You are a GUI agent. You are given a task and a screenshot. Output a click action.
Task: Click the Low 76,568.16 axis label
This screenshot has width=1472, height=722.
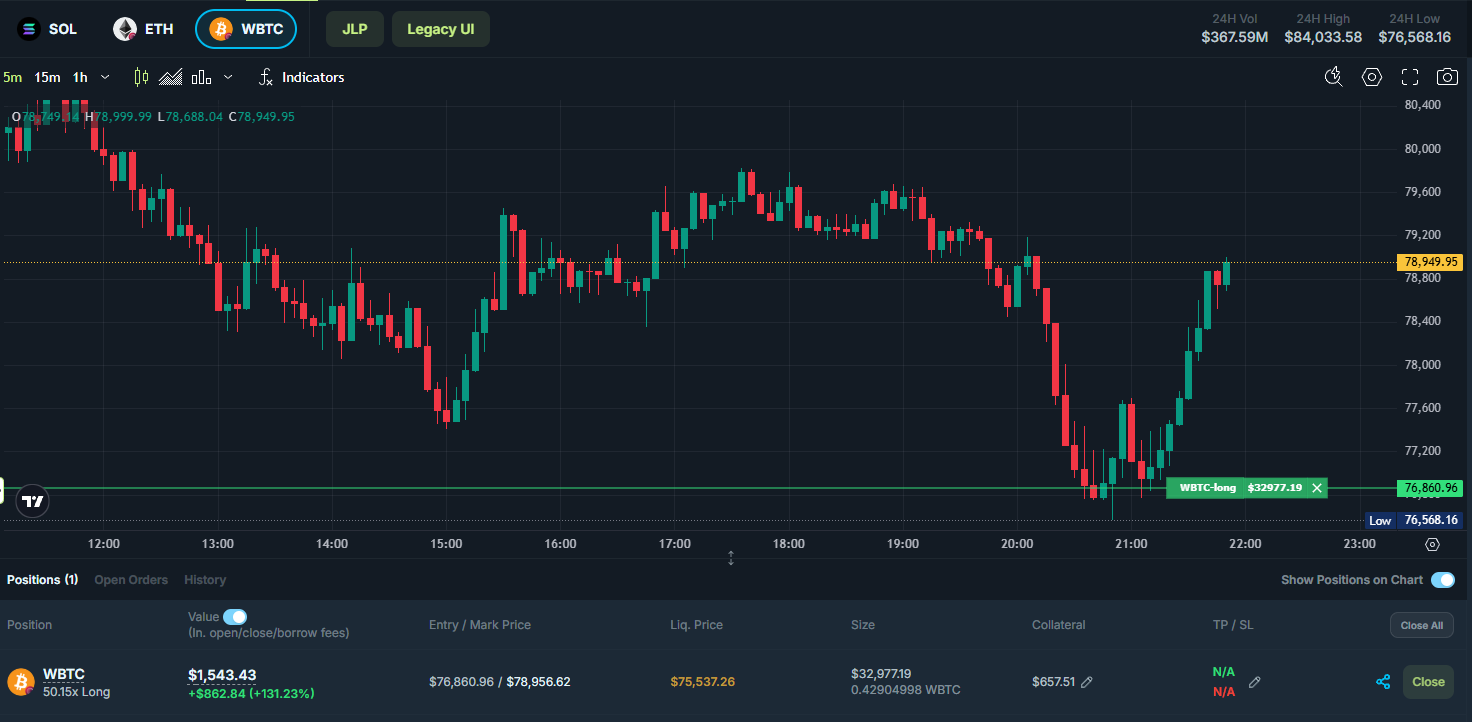[x=1413, y=520]
